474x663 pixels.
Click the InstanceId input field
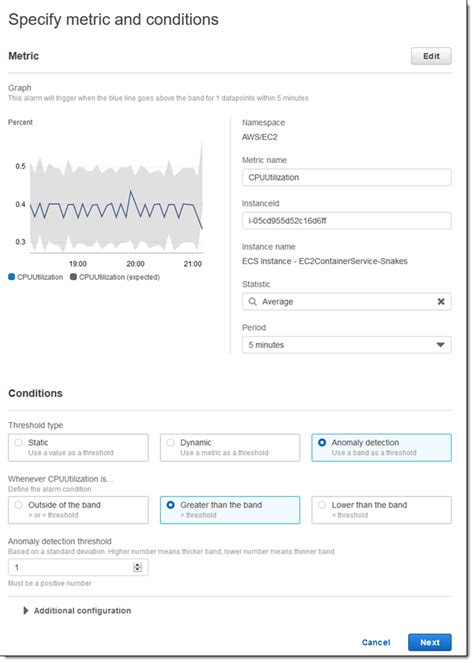pyautogui.click(x=346, y=221)
